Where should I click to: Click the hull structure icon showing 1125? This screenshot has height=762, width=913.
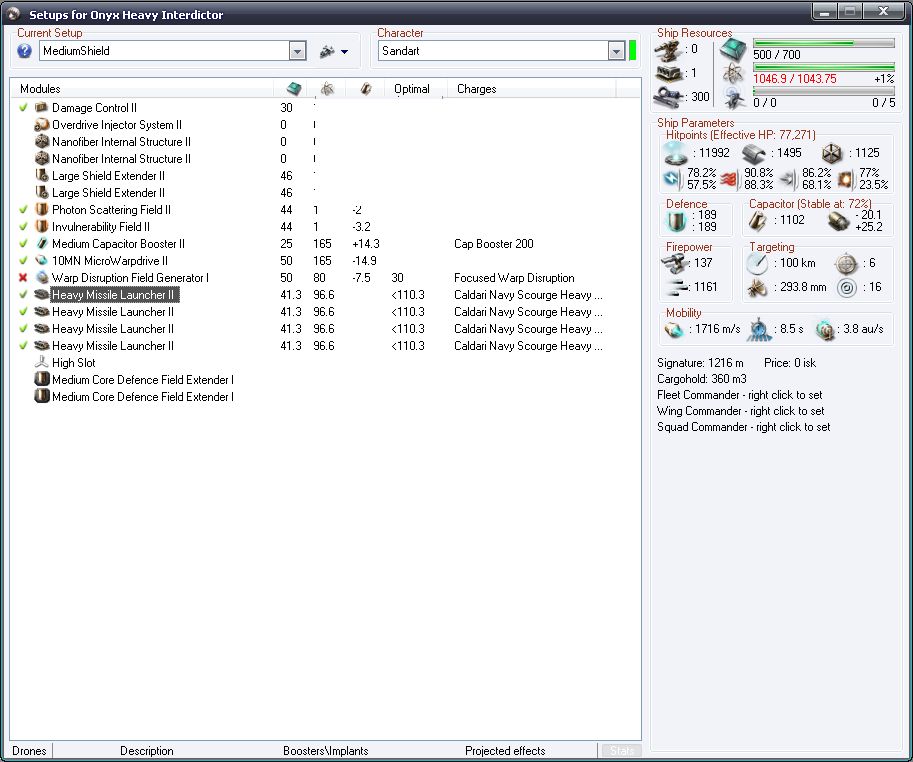pyautogui.click(x=832, y=154)
